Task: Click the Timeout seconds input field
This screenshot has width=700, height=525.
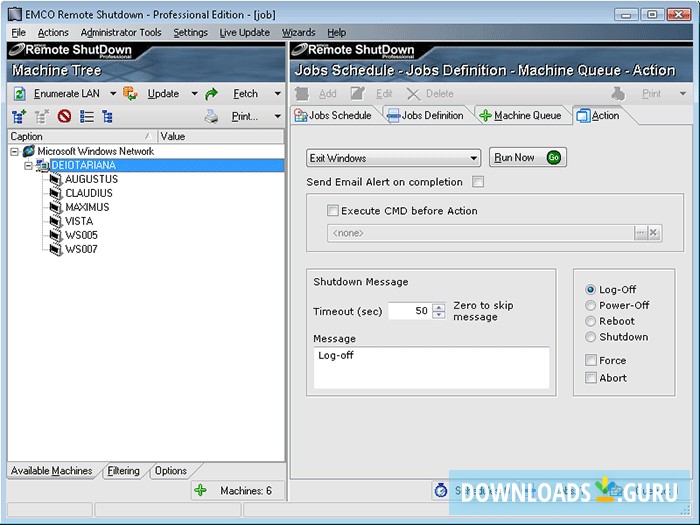Action: click(x=410, y=311)
